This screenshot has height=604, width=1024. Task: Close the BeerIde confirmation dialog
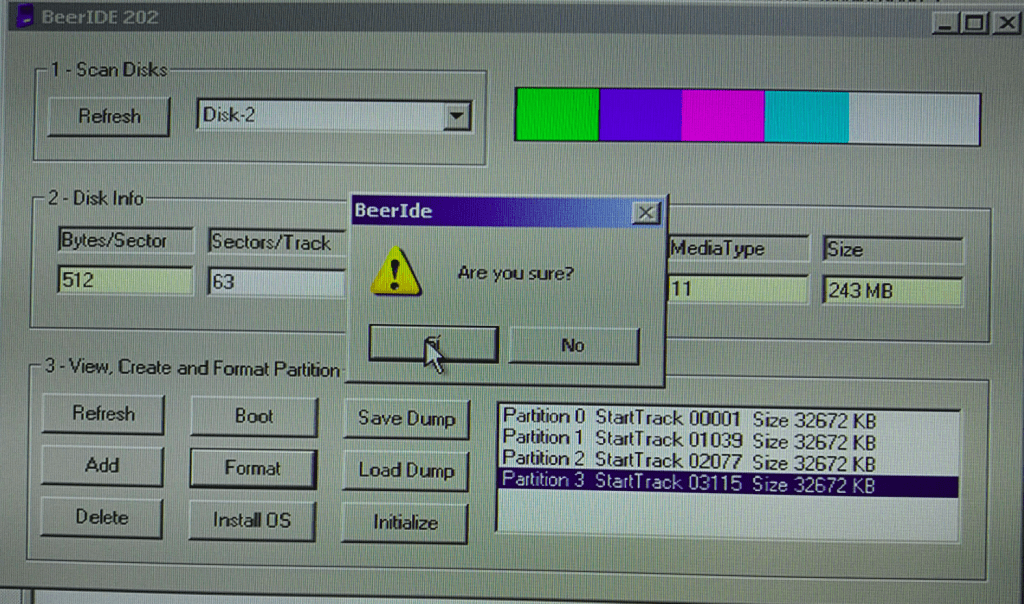[646, 212]
